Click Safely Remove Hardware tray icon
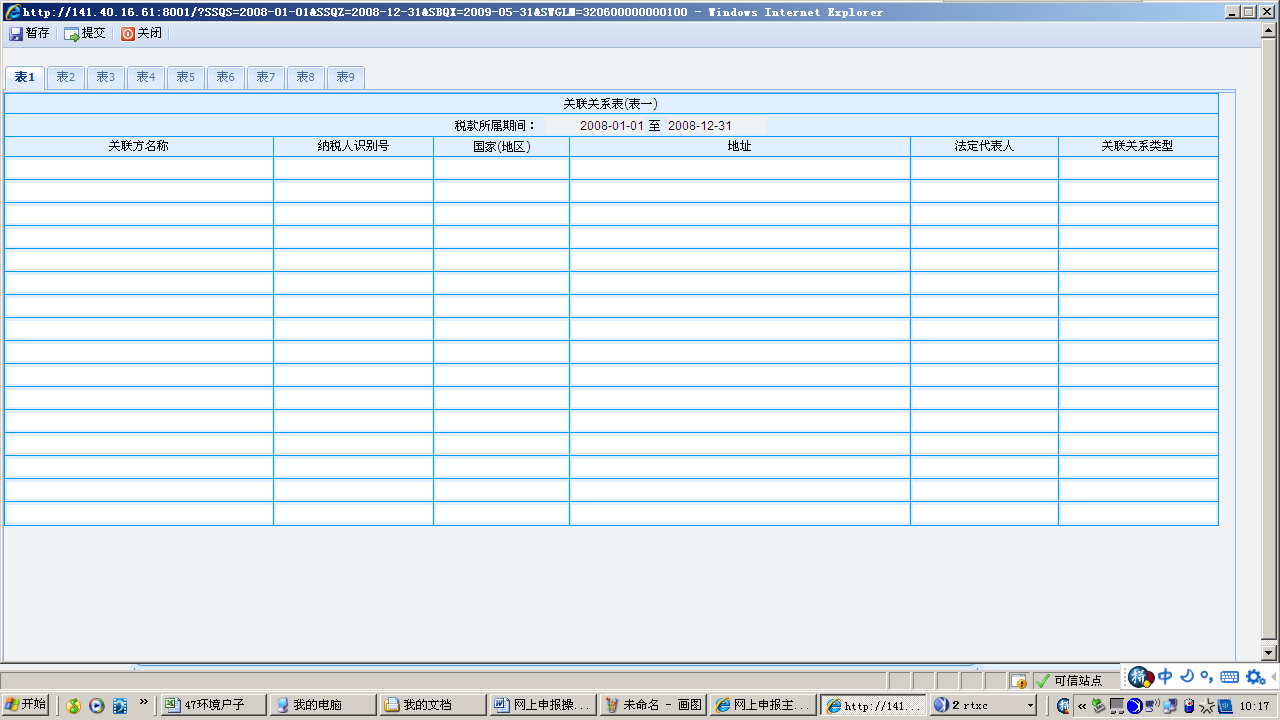The height and width of the screenshot is (720, 1280). [1099, 706]
